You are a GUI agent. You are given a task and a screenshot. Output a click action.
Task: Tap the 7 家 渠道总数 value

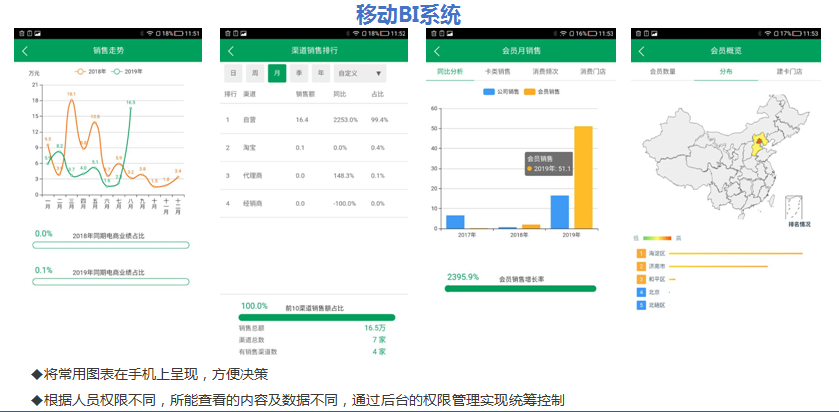coord(379,340)
